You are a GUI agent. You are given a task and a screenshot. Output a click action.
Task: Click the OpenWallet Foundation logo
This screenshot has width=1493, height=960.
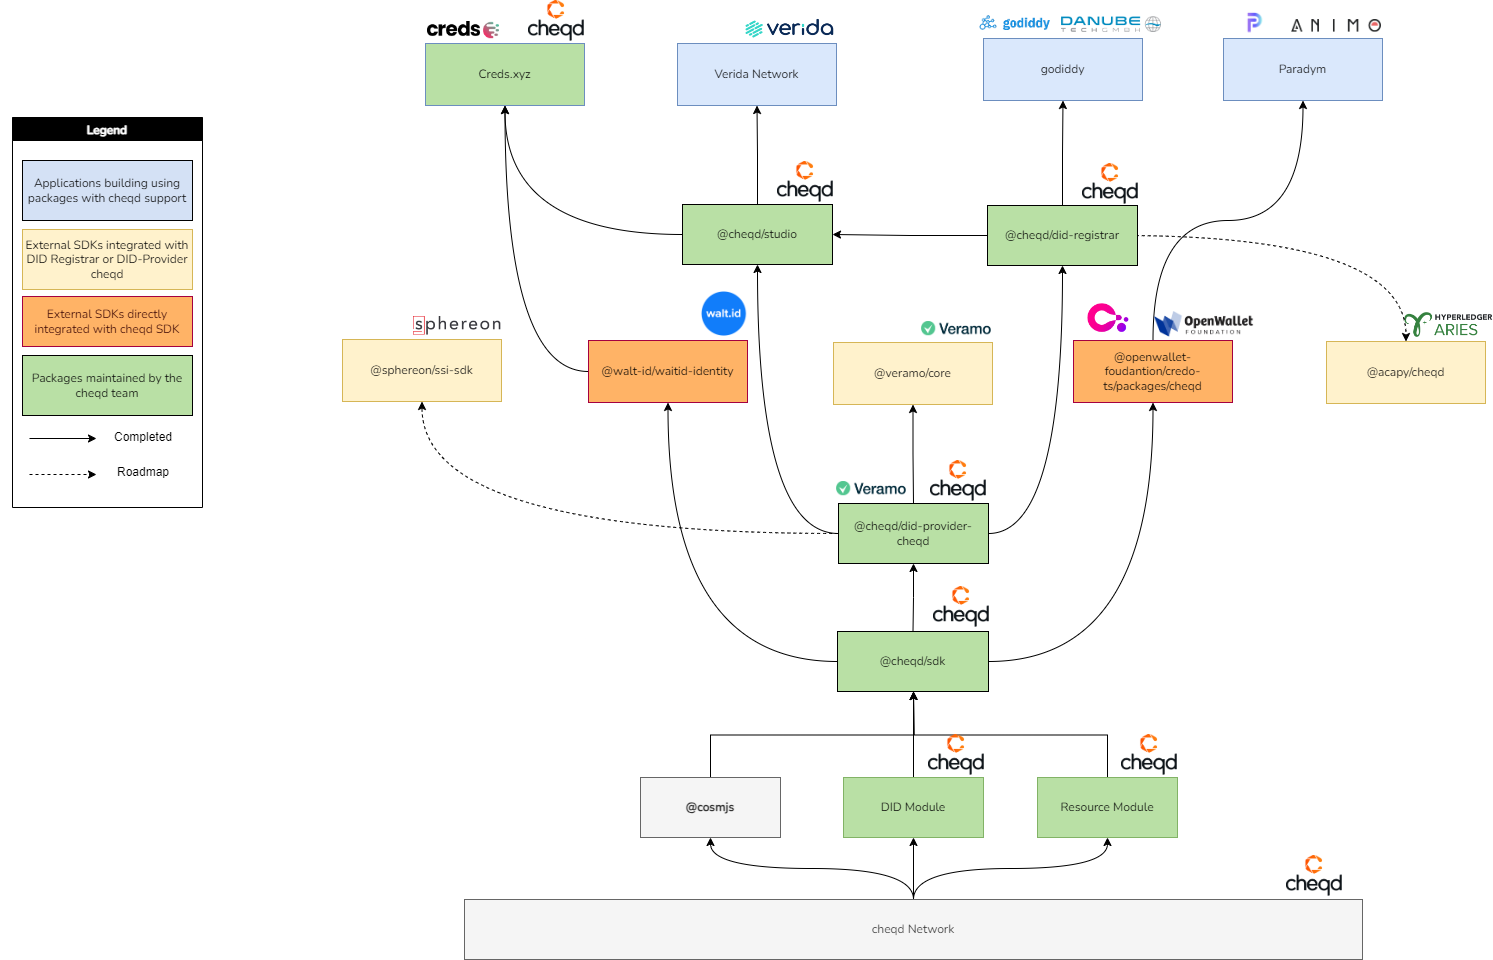pos(1203,324)
